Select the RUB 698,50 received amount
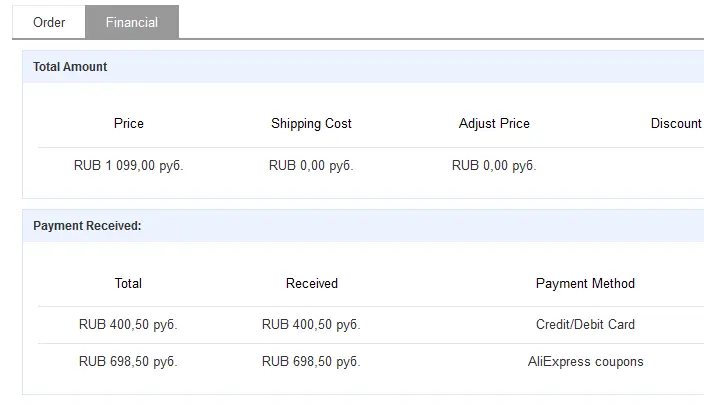This screenshot has width=704, height=407. coord(311,362)
